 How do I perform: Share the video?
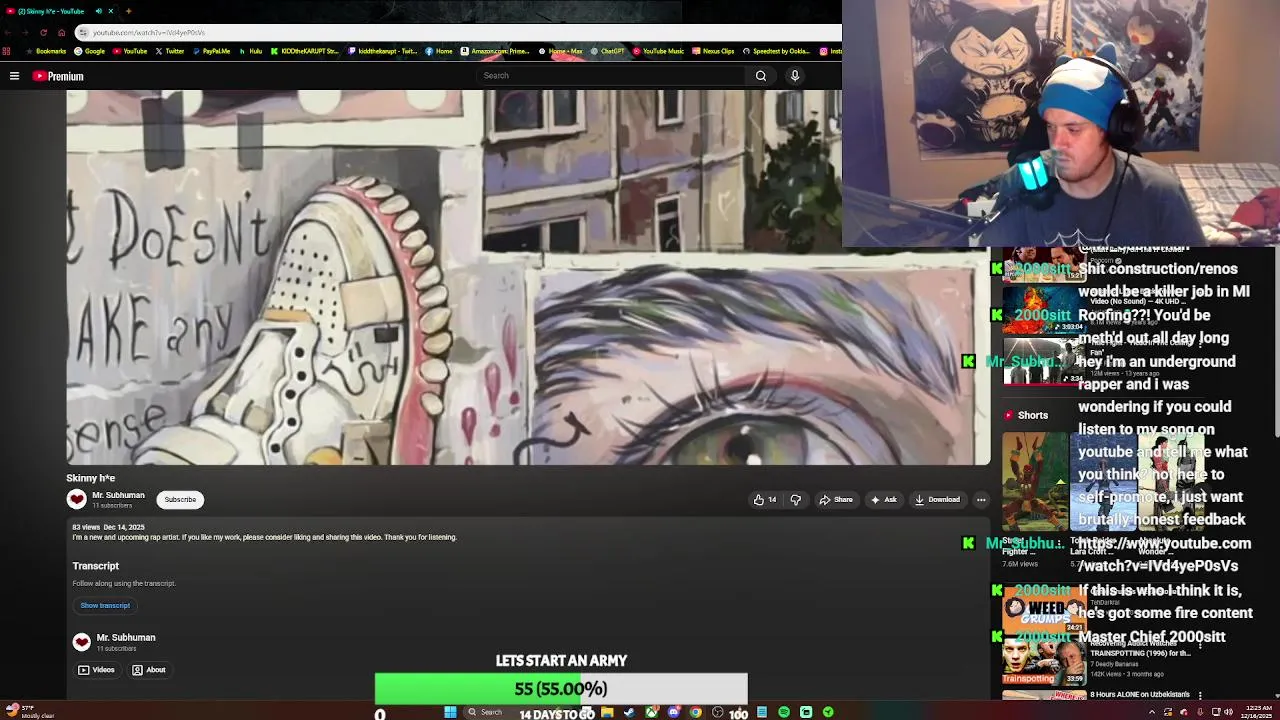[x=836, y=500]
